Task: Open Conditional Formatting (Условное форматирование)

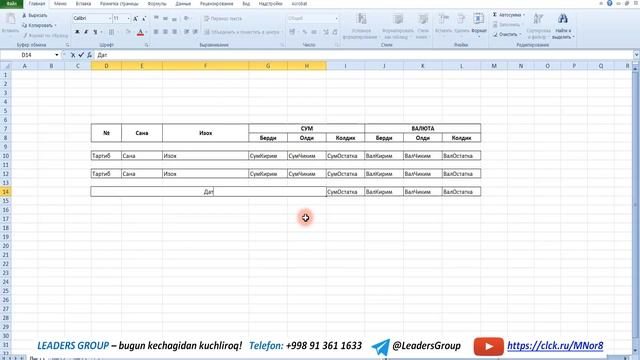Action: [361, 25]
